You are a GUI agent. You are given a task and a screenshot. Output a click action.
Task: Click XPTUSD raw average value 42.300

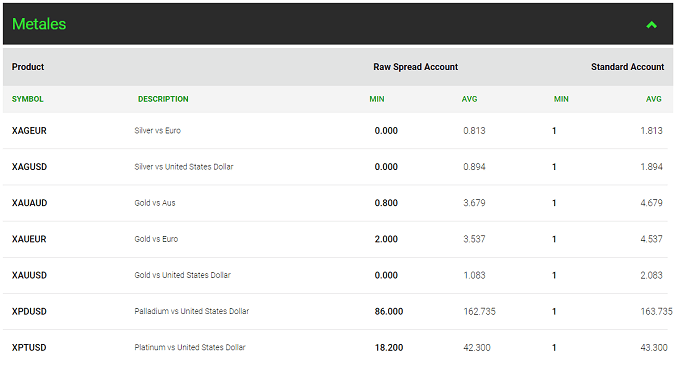pyautogui.click(x=477, y=347)
